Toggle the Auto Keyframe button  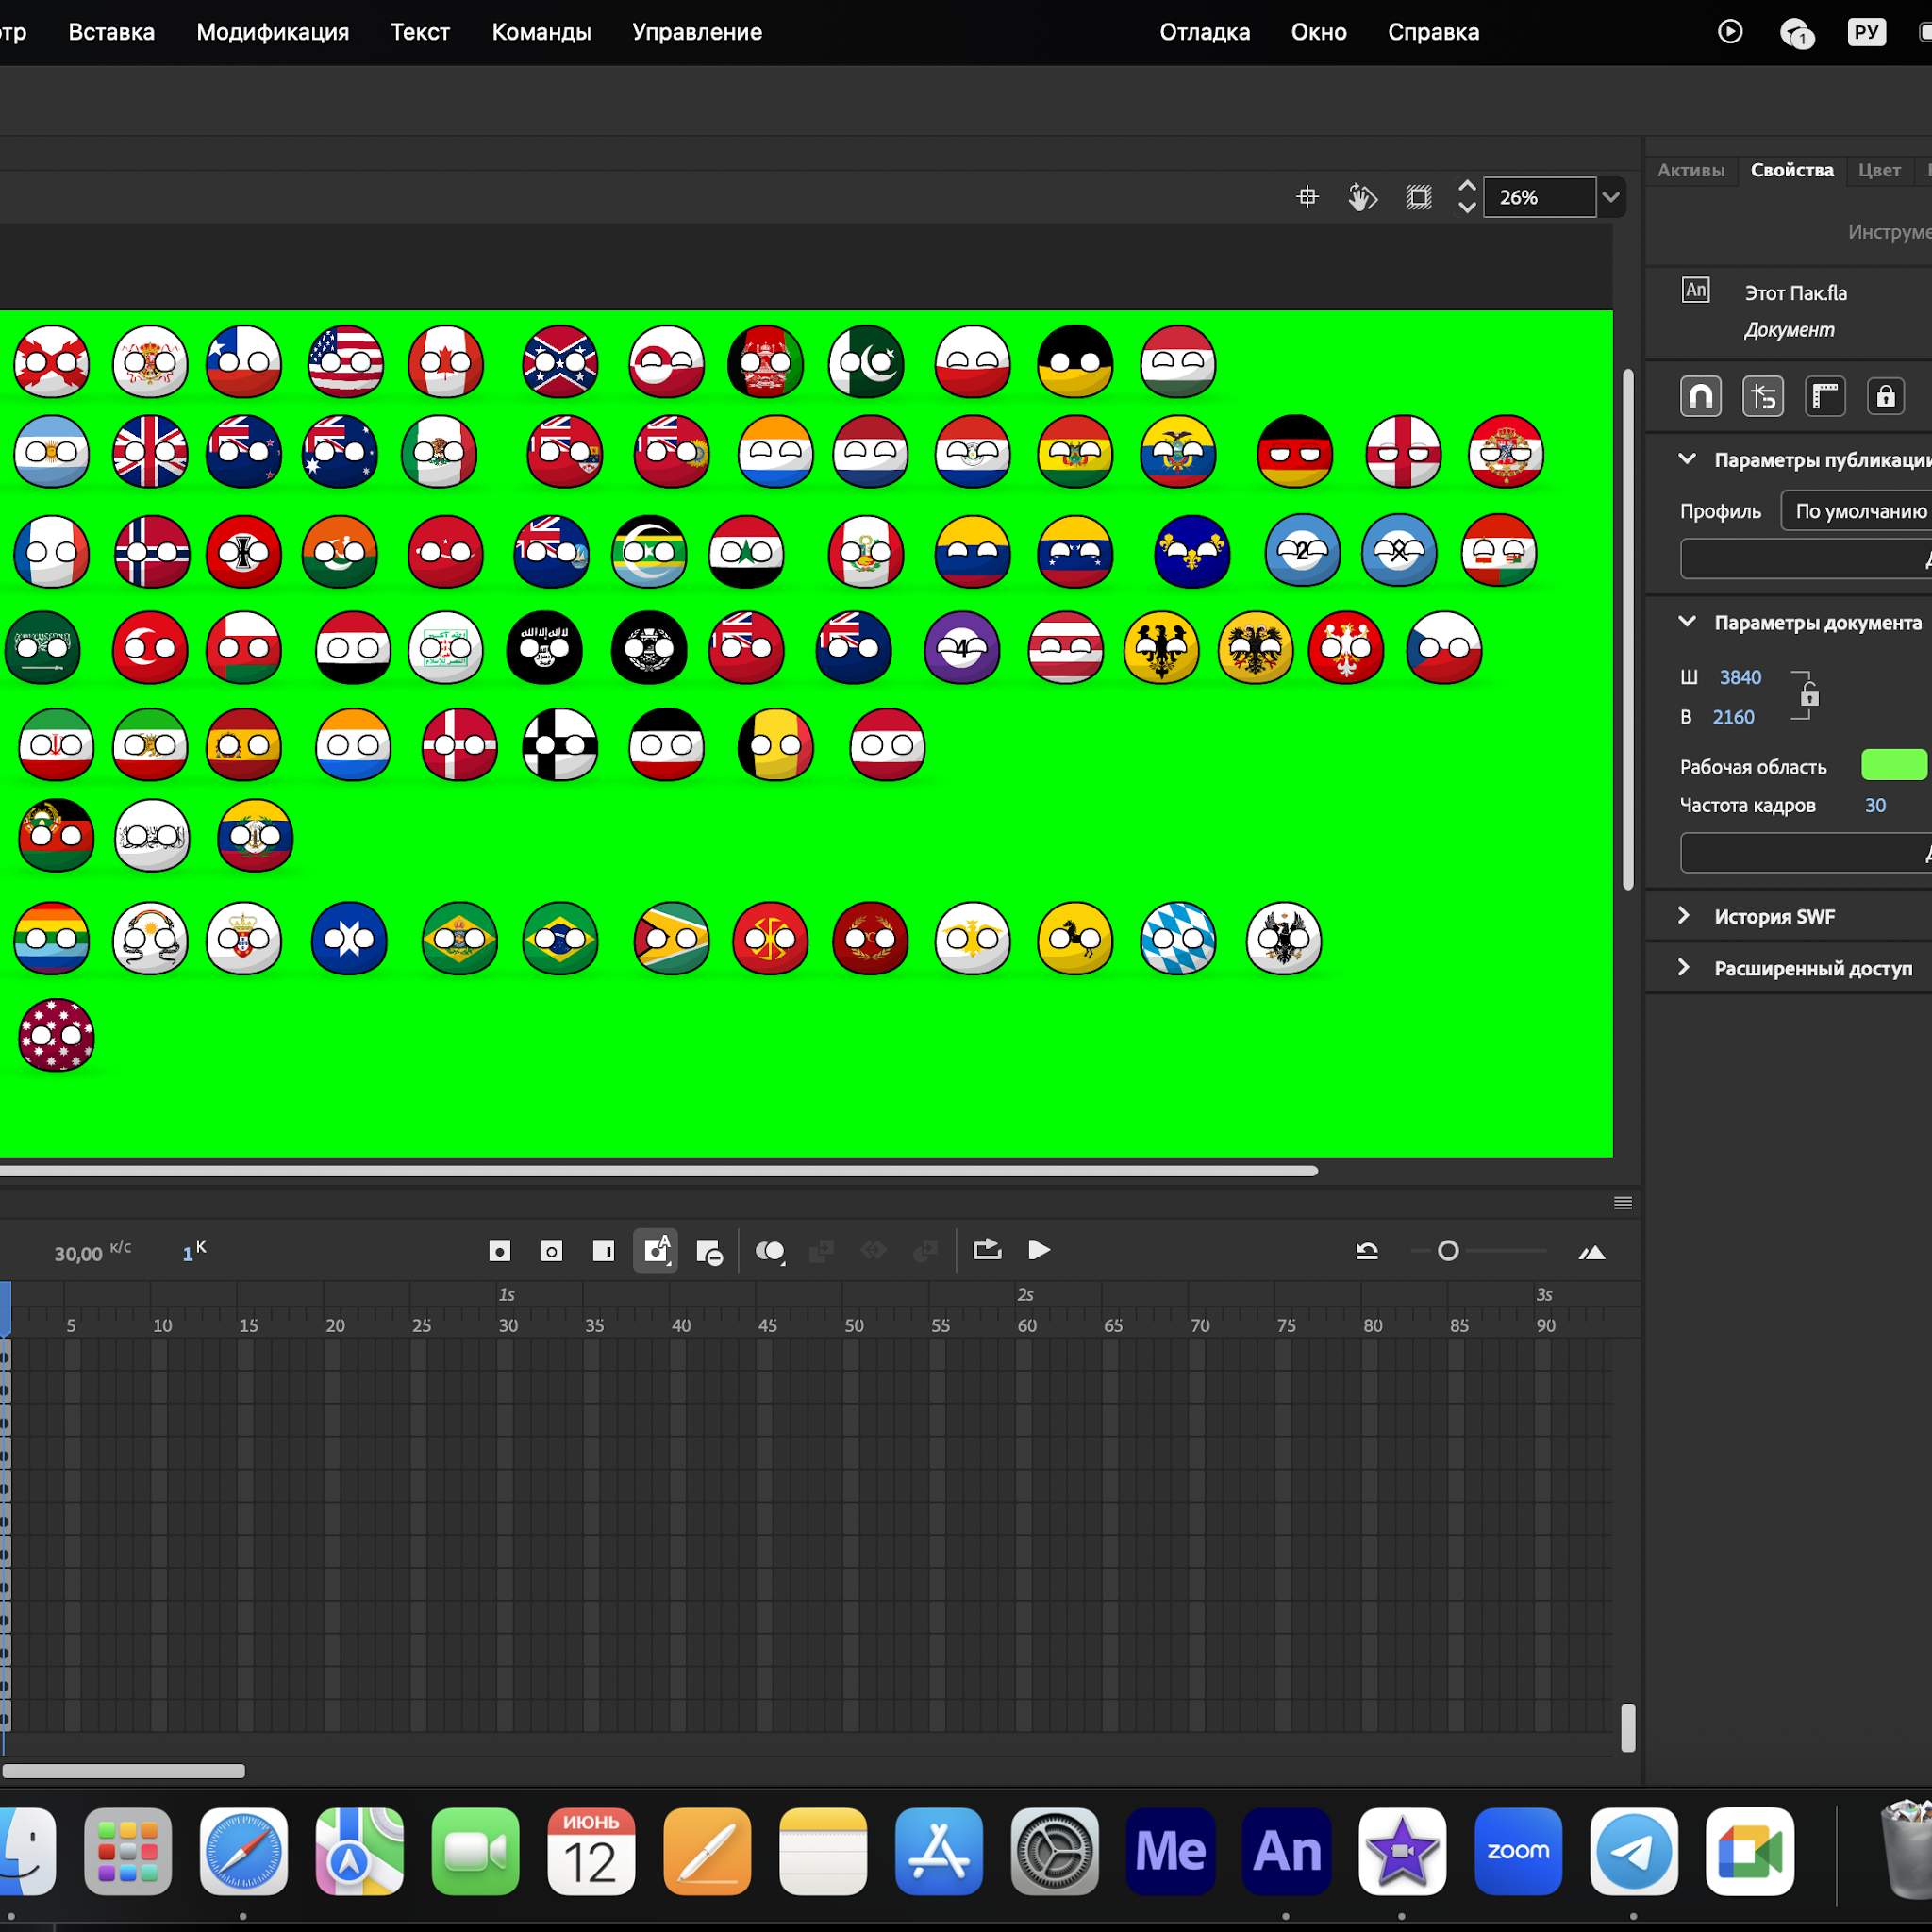(x=655, y=1251)
